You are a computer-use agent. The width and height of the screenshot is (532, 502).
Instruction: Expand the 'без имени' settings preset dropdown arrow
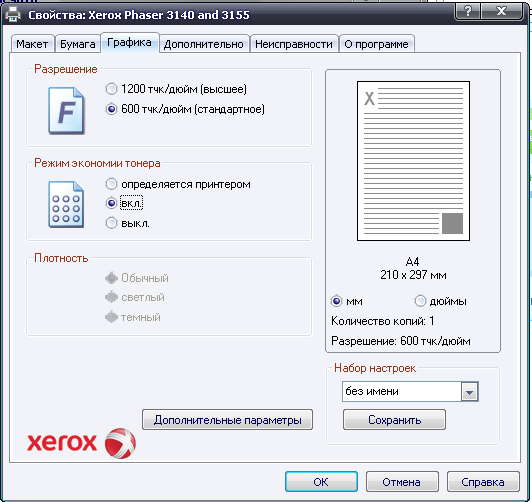(470, 392)
